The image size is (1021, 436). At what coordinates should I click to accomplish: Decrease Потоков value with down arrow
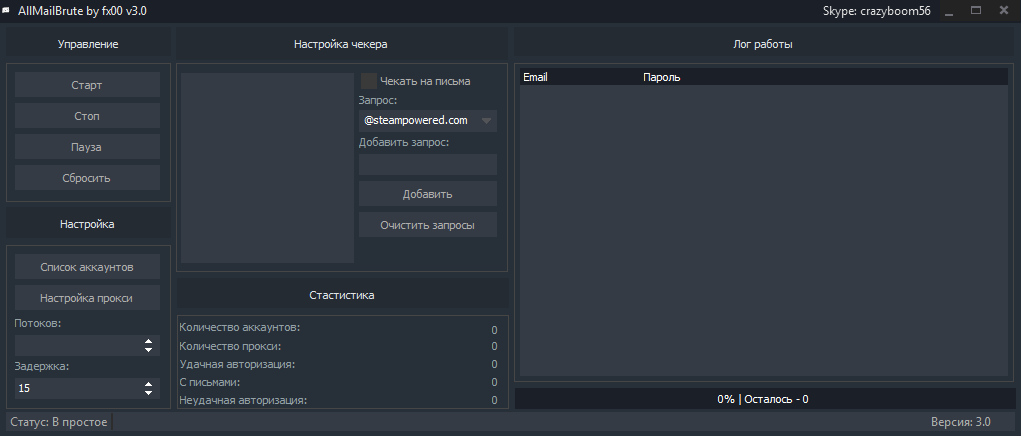[149, 350]
